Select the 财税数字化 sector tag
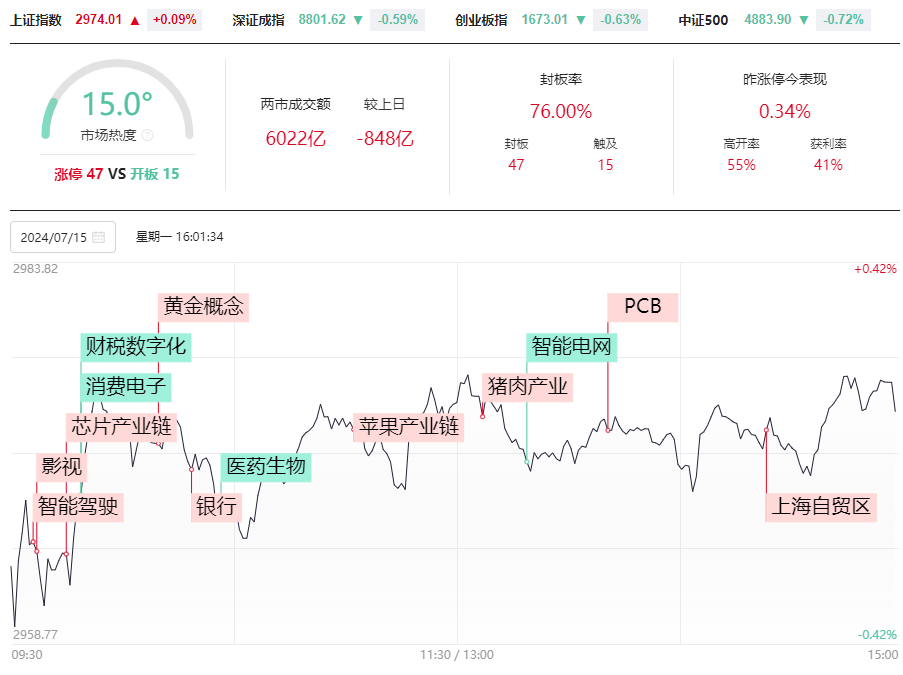903x675 pixels. pyautogui.click(x=135, y=347)
